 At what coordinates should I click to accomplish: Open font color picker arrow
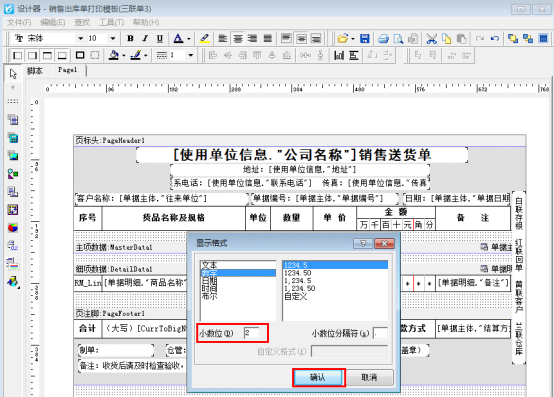point(189,38)
